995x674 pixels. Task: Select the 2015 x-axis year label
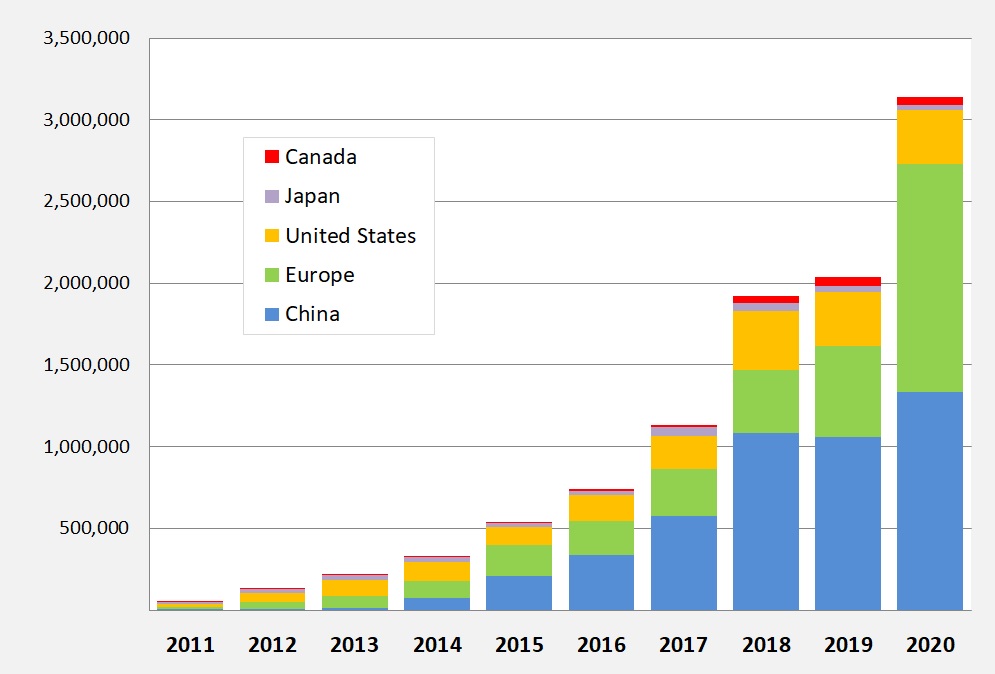[x=518, y=645]
